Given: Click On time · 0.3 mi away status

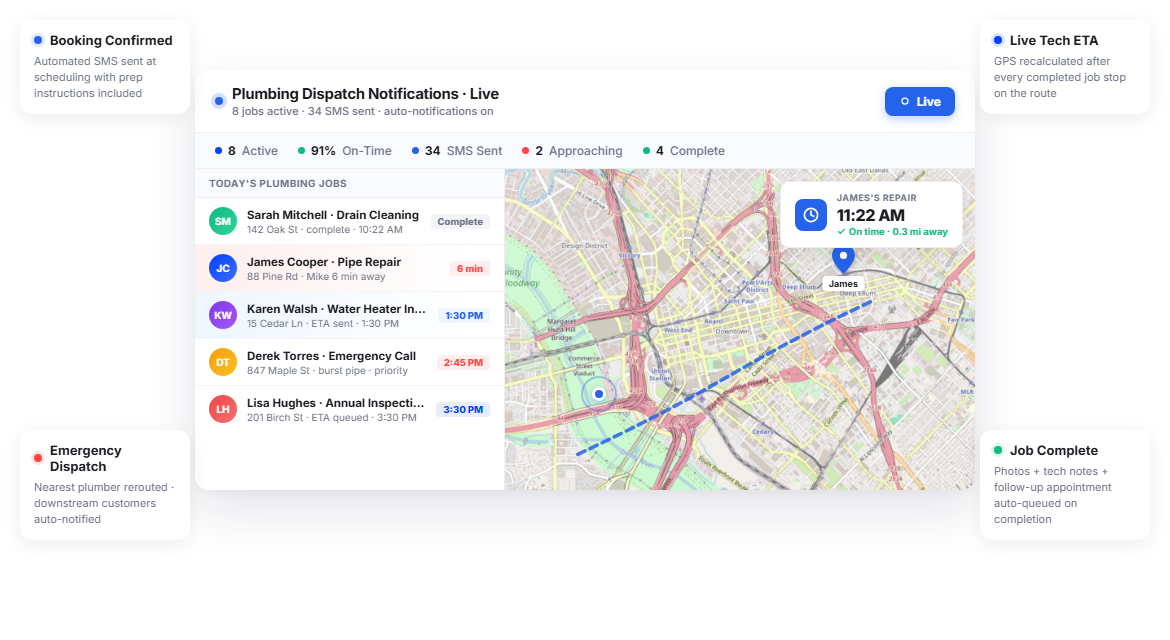Looking at the screenshot, I should click(892, 232).
